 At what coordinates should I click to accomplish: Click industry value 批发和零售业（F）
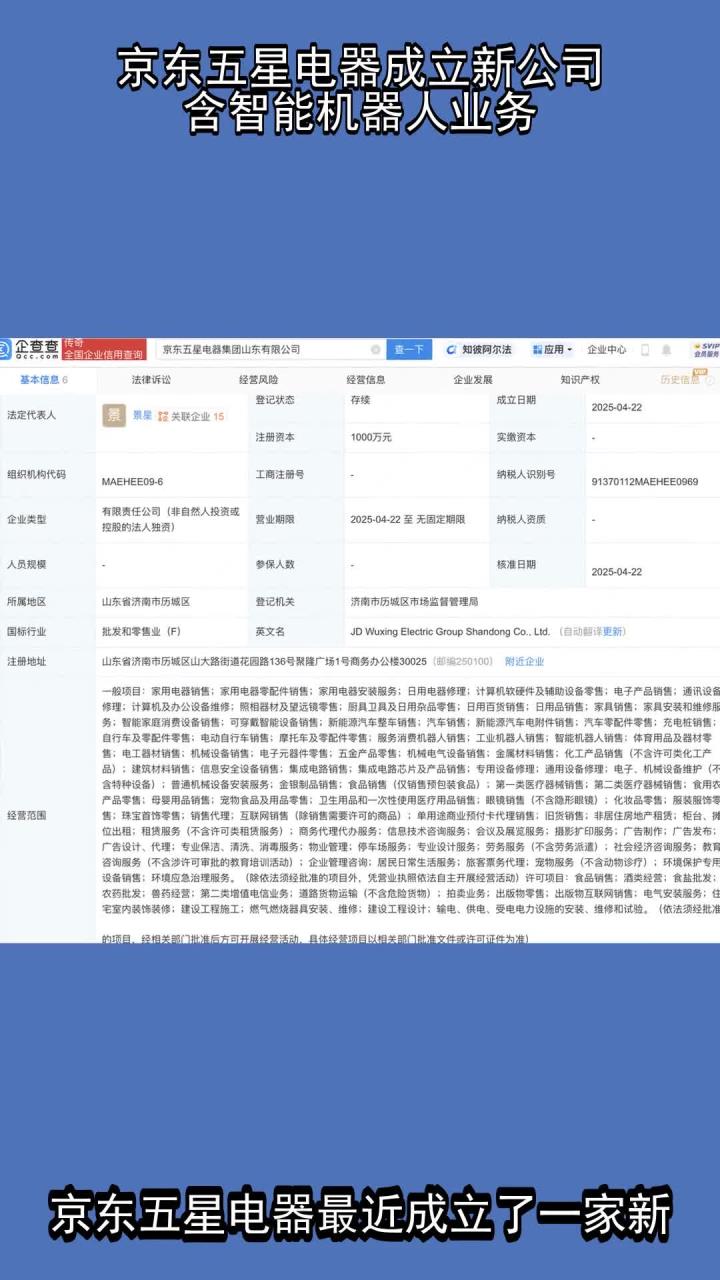[x=141, y=632]
